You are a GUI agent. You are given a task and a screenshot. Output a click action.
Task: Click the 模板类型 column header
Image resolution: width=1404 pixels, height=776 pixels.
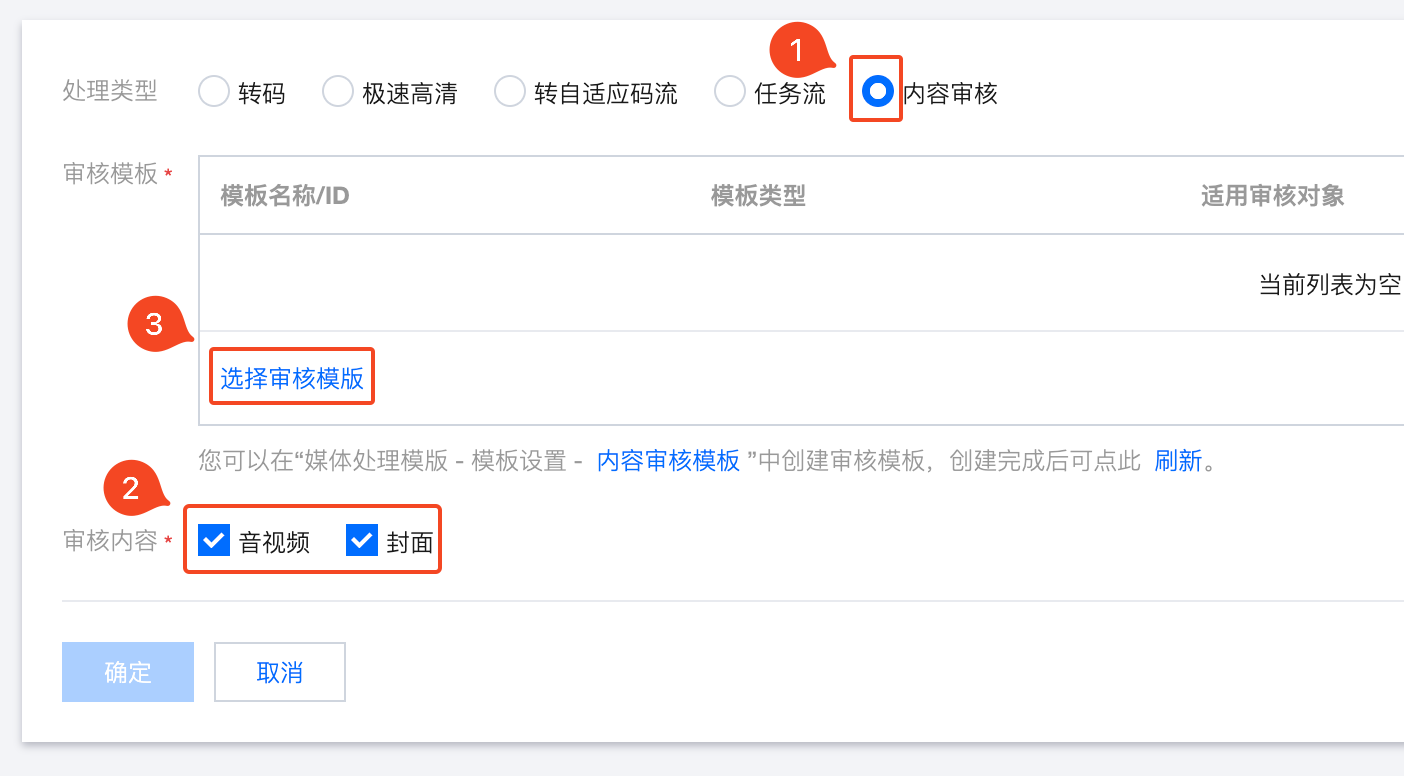758,196
